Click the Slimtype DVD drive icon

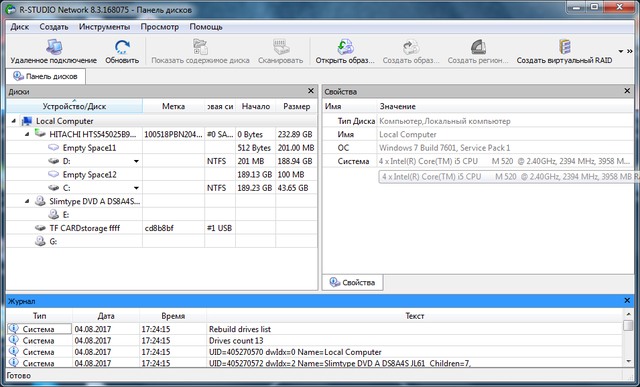click(x=40, y=200)
